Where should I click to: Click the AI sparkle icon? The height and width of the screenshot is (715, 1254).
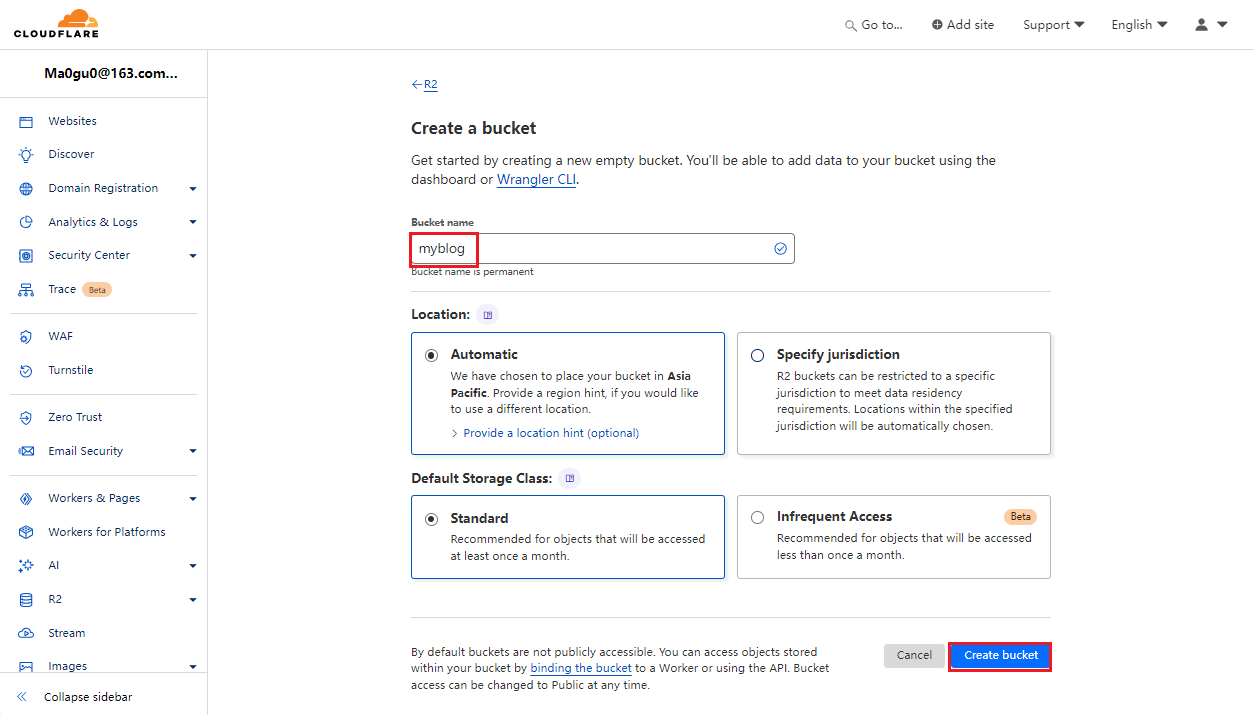(x=26, y=566)
